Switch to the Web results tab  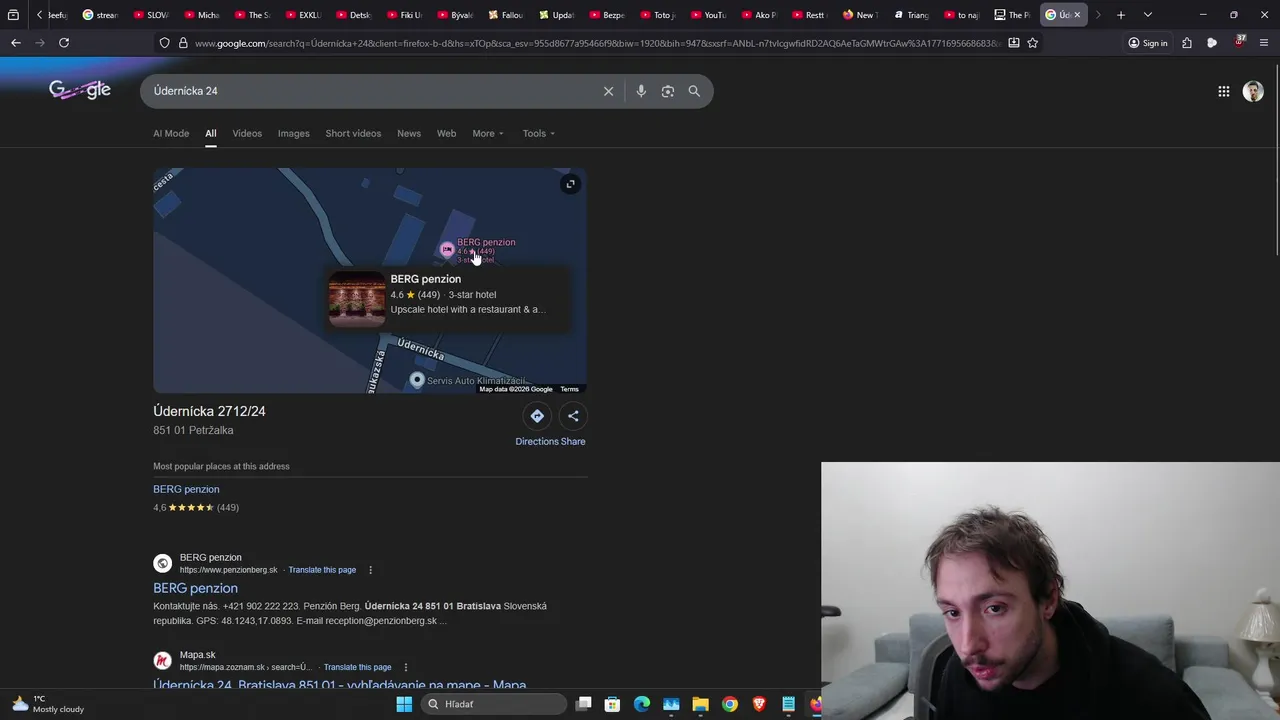pos(446,134)
